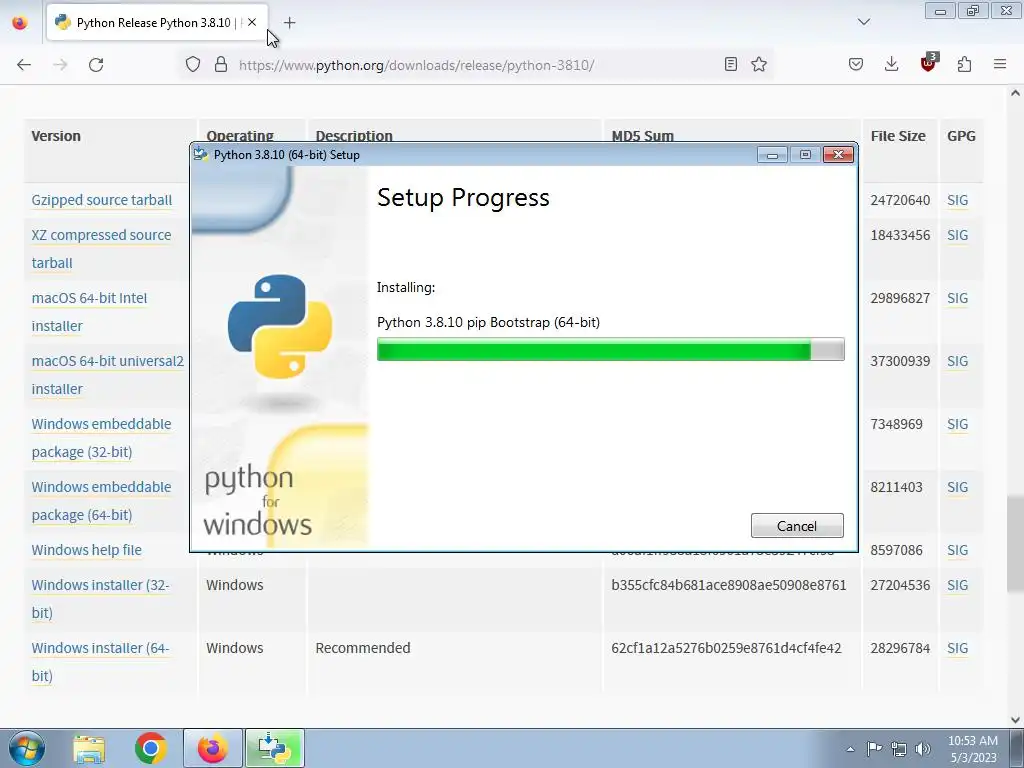Click the Firefox forward arrow
Image resolution: width=1024 pixels, height=768 pixels.
60,65
